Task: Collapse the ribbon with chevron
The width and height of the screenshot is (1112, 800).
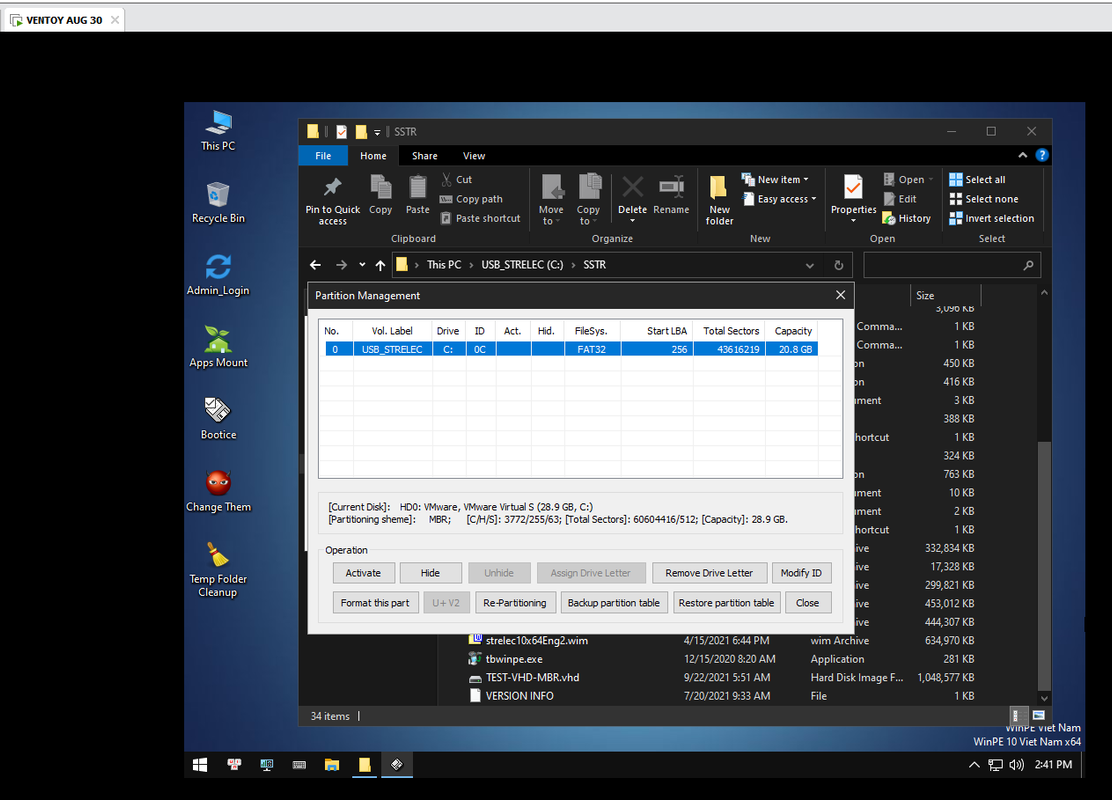Action: 1022,155
